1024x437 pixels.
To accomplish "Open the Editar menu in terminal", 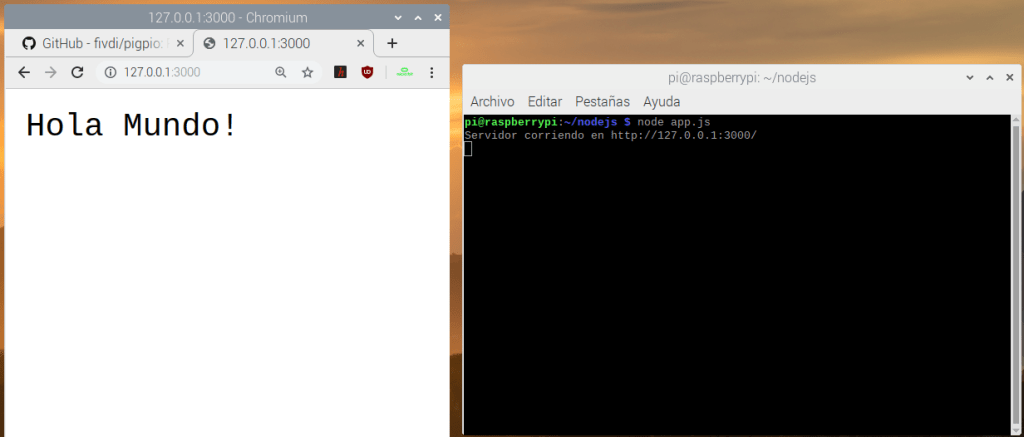I will pos(544,101).
